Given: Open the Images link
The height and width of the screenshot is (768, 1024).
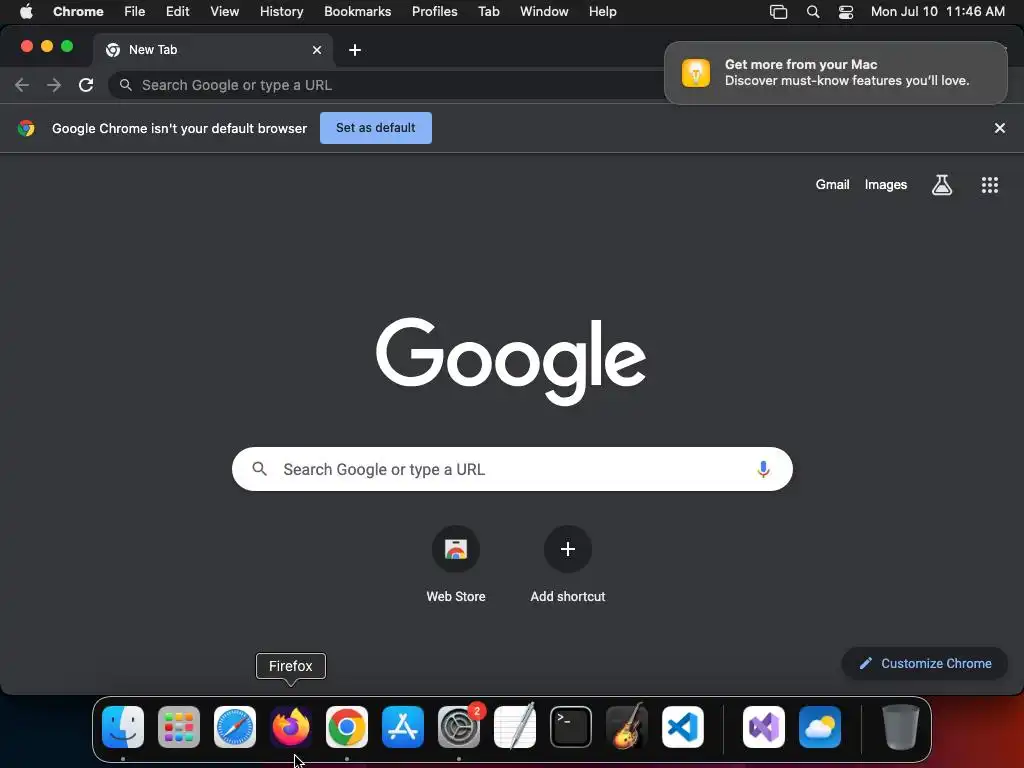Looking at the screenshot, I should (x=886, y=185).
